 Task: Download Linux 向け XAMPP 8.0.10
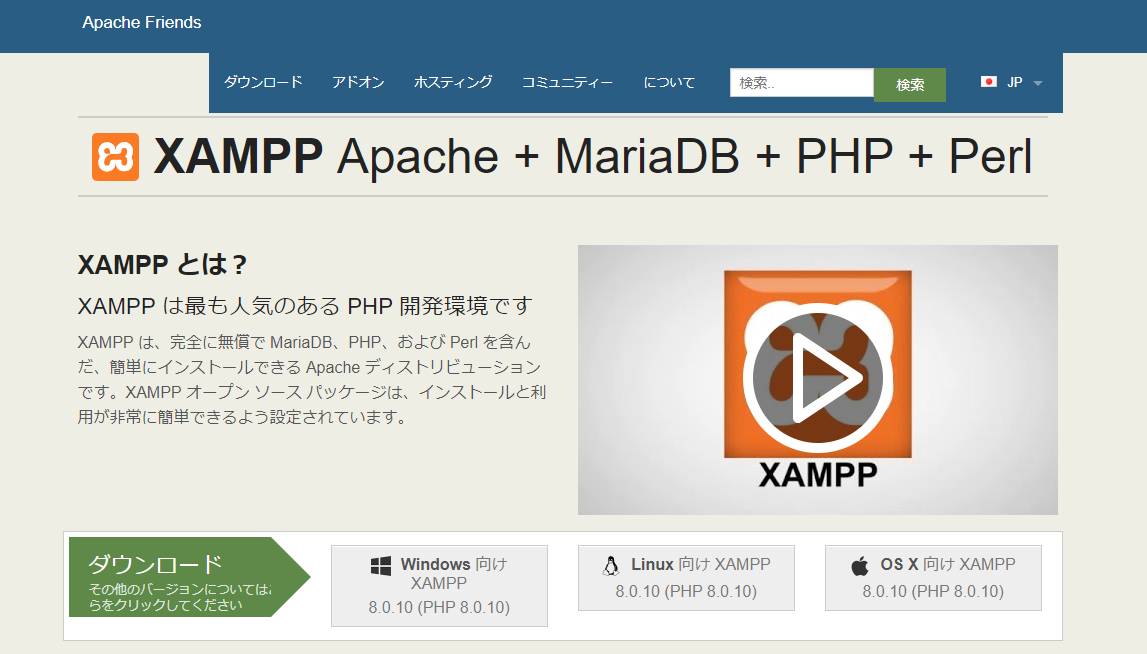(686, 577)
